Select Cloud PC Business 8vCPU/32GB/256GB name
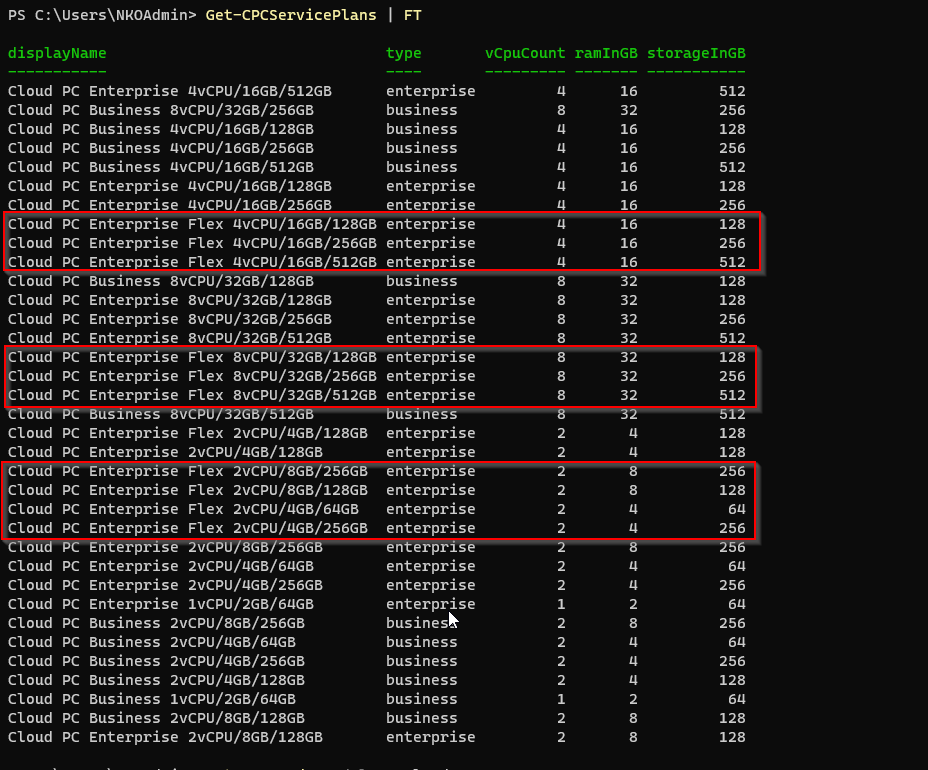The height and width of the screenshot is (770, 928). point(160,110)
